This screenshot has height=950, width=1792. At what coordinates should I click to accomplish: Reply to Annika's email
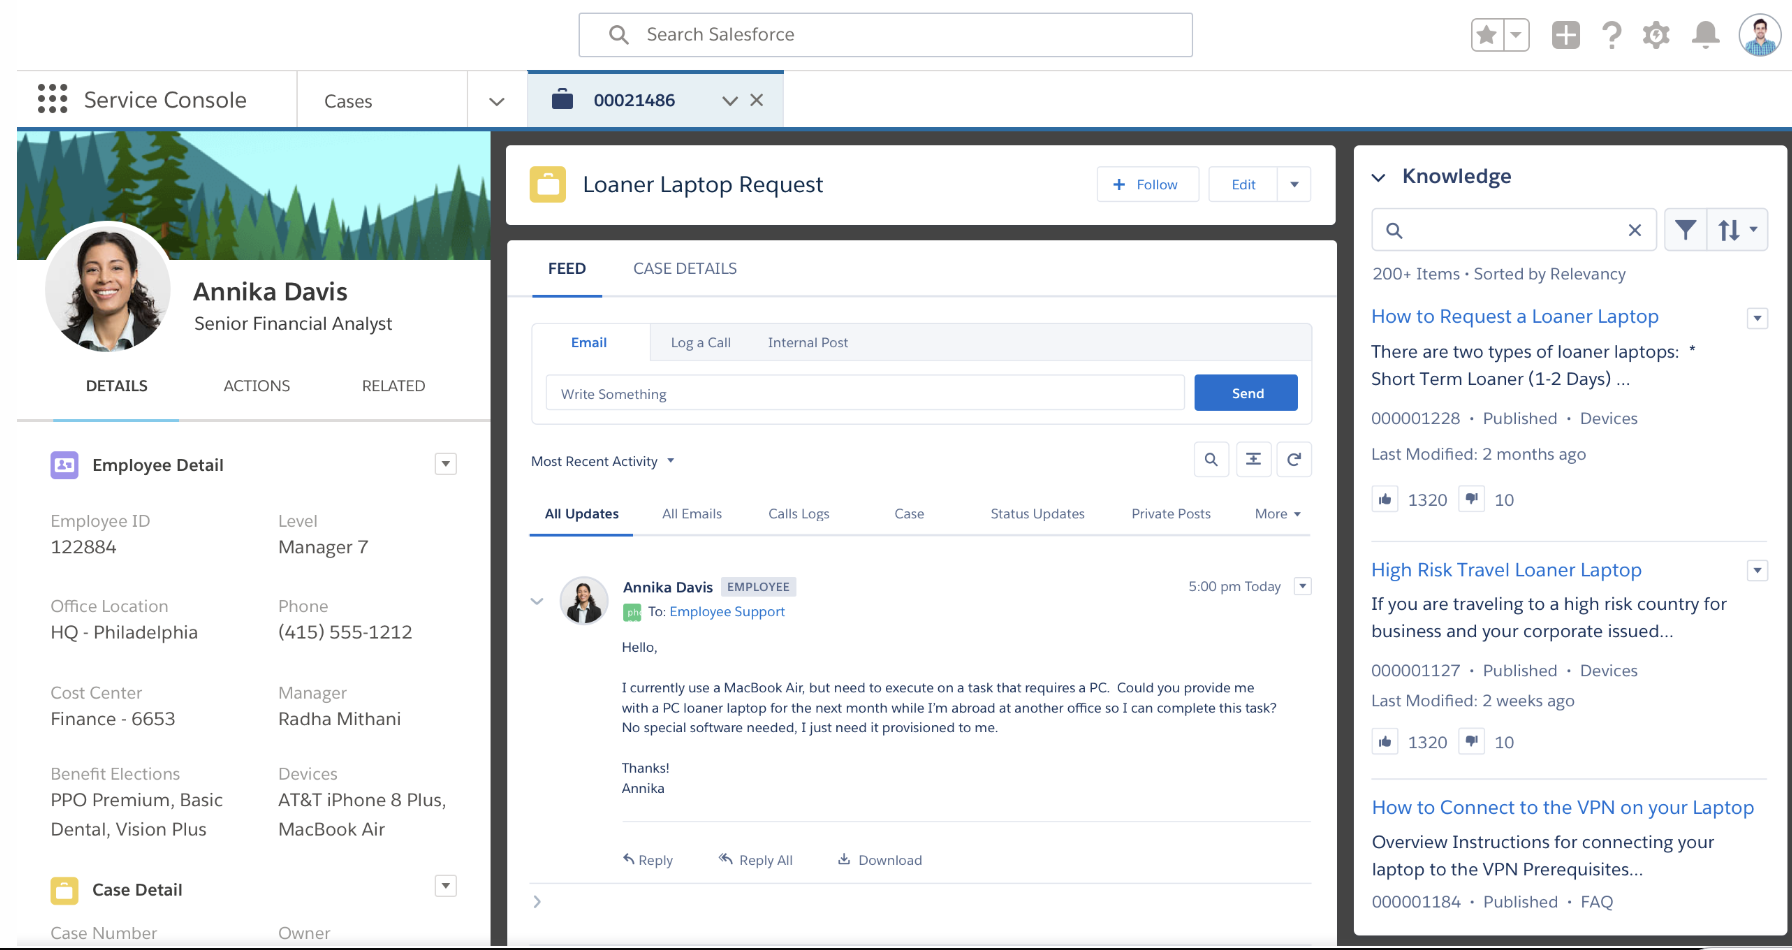pos(647,860)
